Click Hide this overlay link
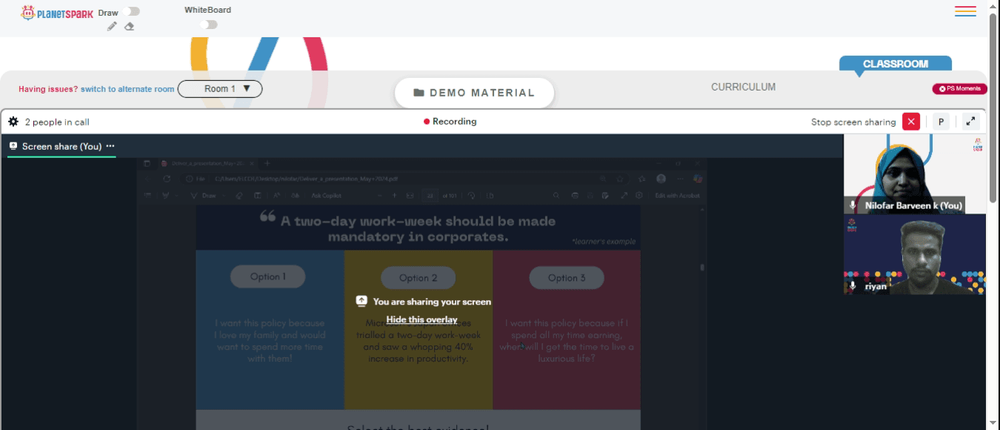Image resolution: width=1000 pixels, height=430 pixels. pyautogui.click(x=422, y=320)
